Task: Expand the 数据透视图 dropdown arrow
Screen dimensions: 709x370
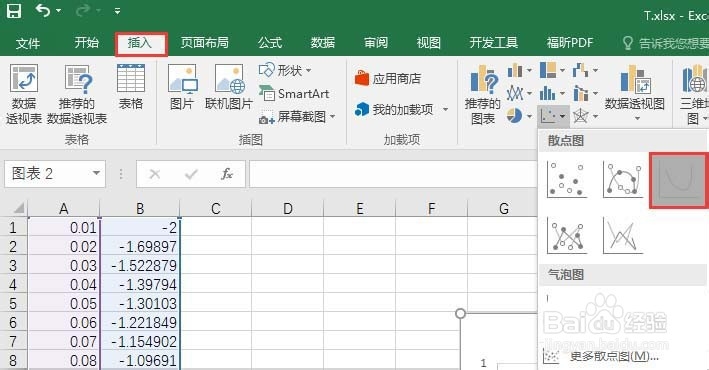Action: click(637, 119)
